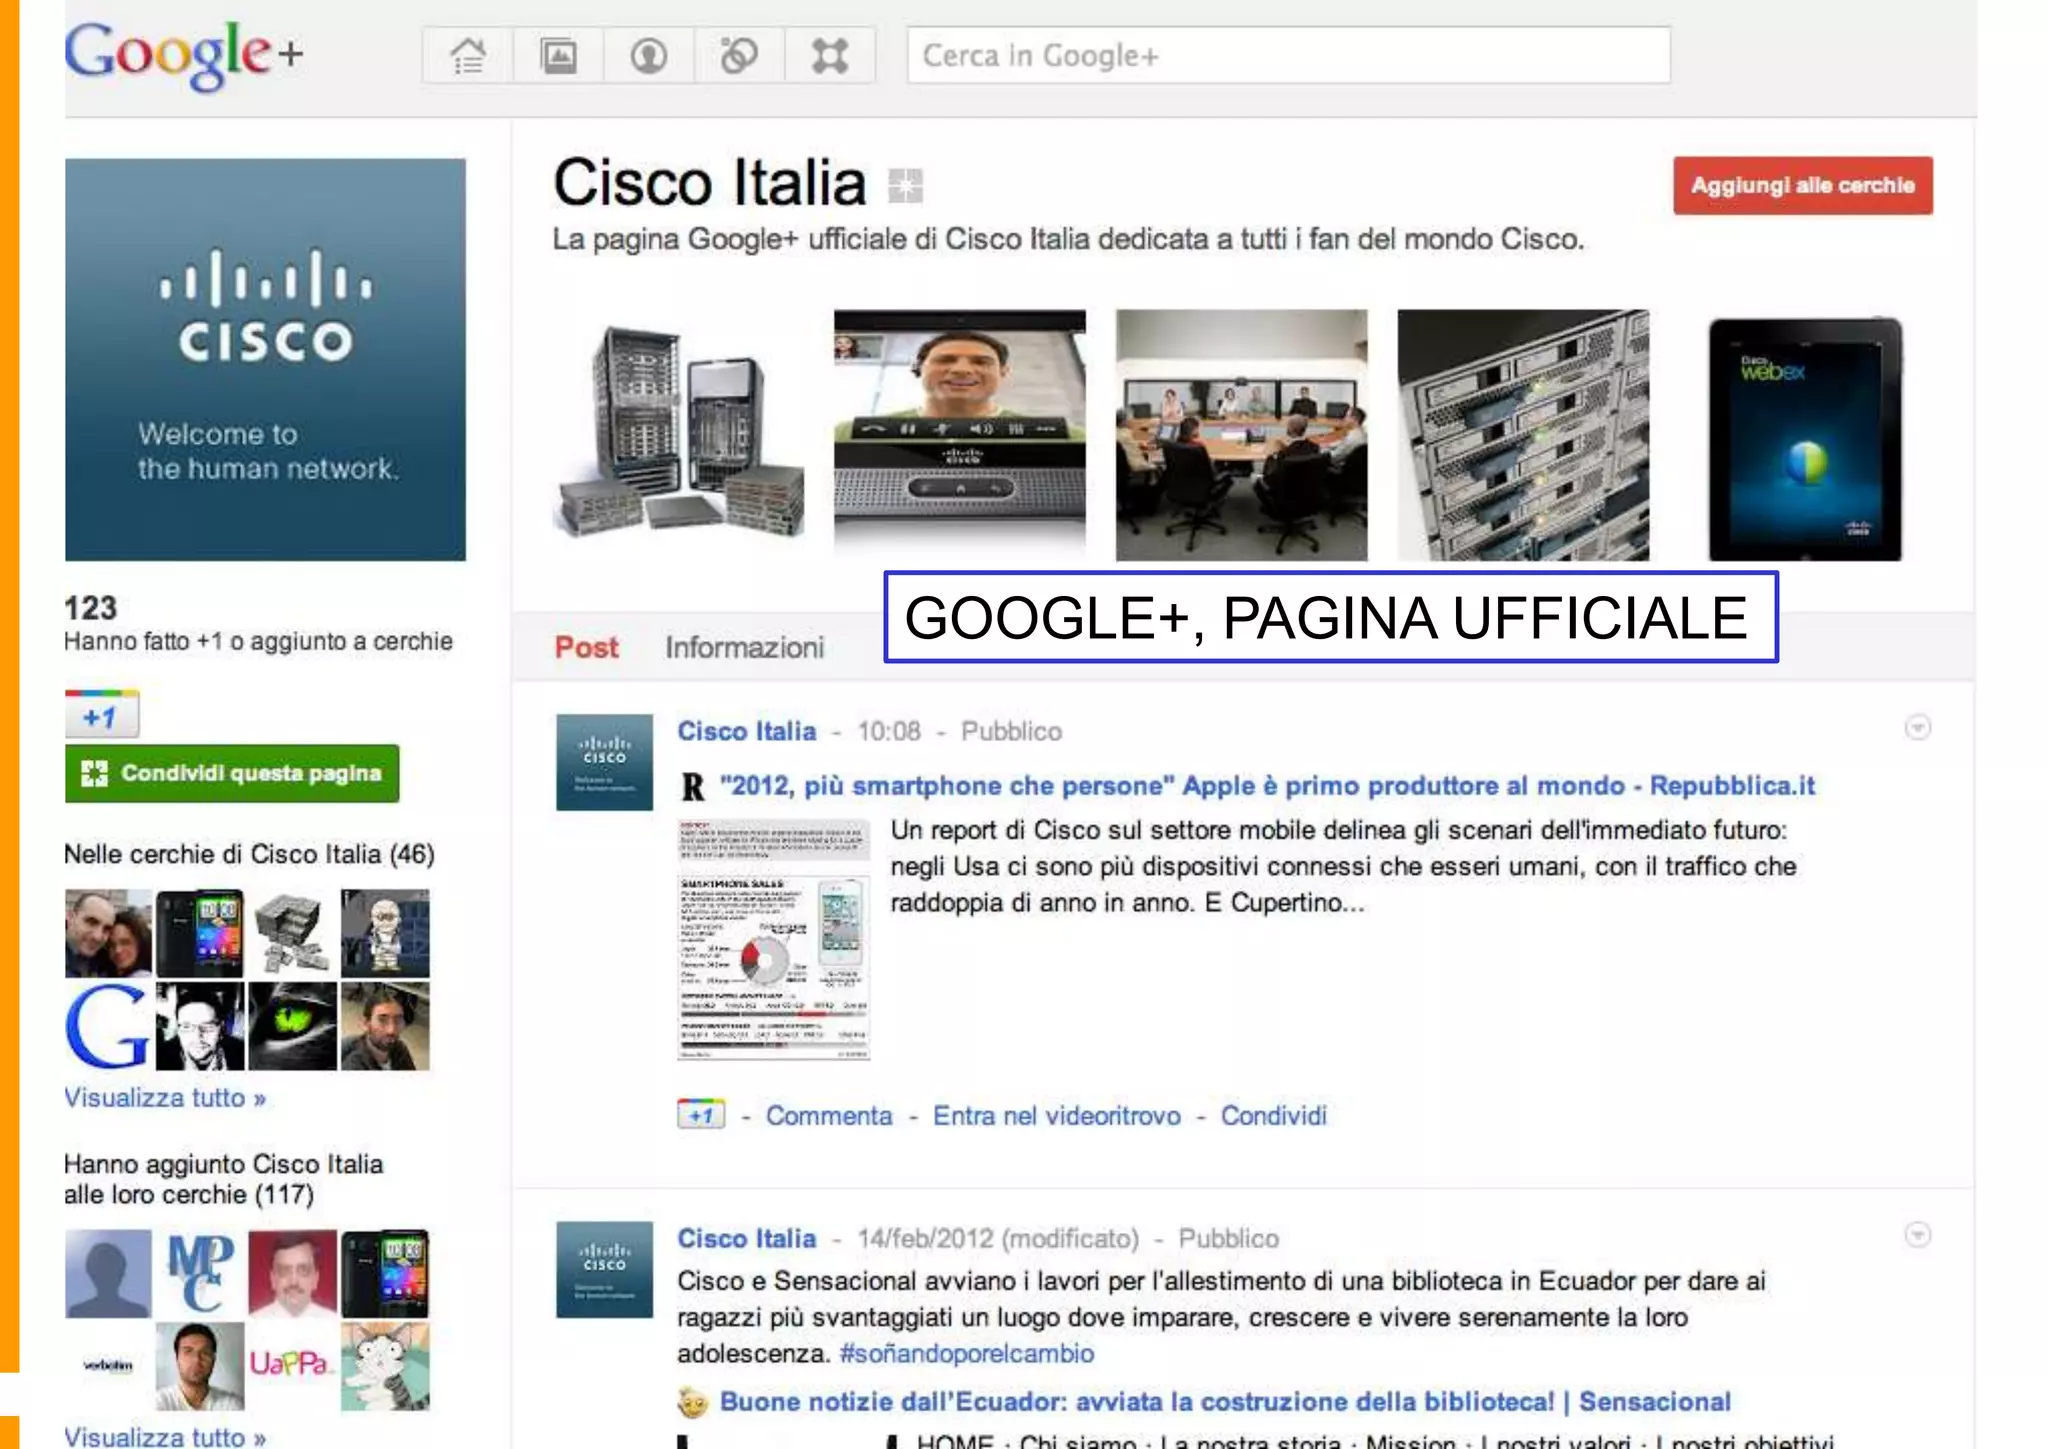The image size is (2048, 1449).
Task: Click Commenta on the smartphone post
Action: (x=829, y=1116)
